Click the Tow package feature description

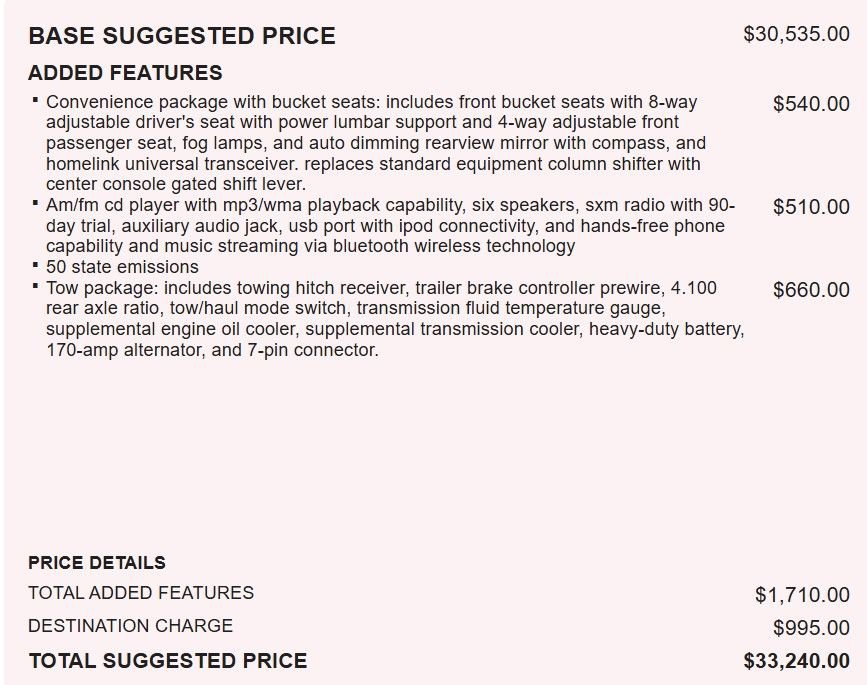395,319
